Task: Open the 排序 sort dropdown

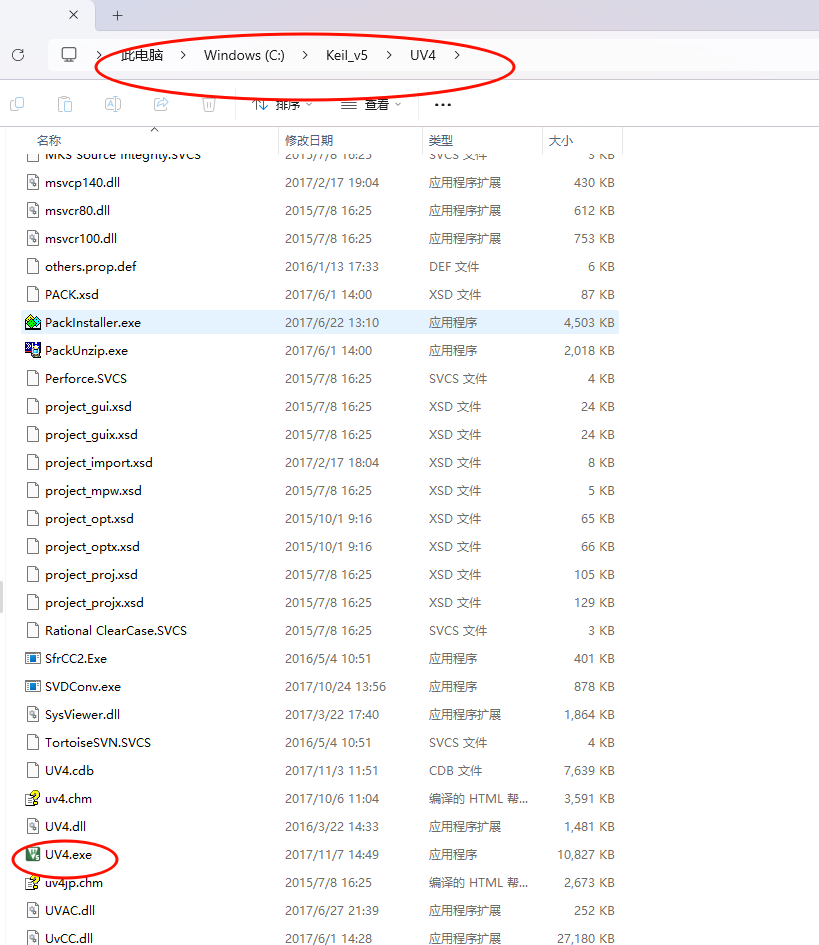Action: 282,105
